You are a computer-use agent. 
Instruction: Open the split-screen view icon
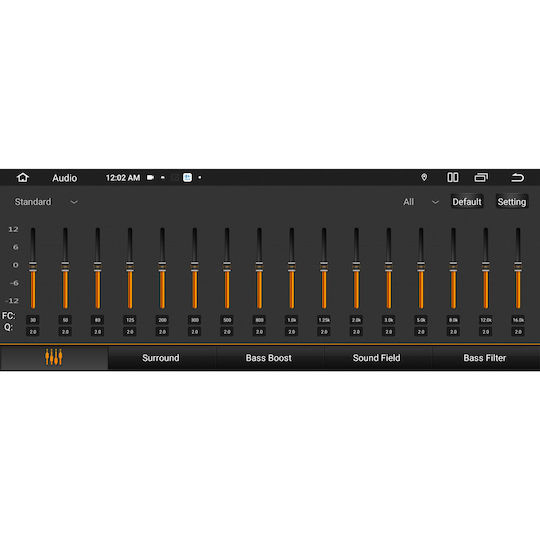(x=453, y=177)
